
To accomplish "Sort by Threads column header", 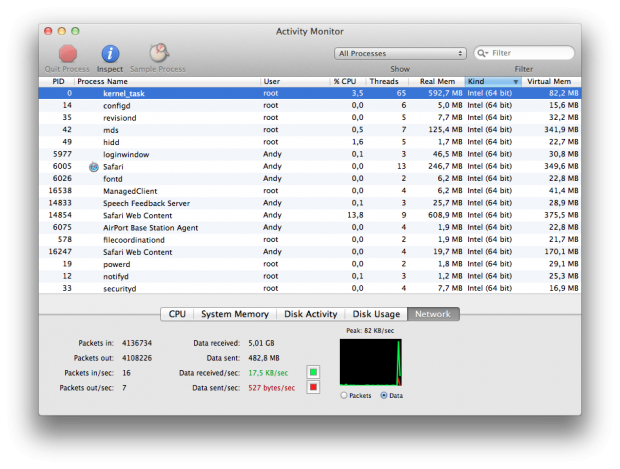I will (387, 81).
